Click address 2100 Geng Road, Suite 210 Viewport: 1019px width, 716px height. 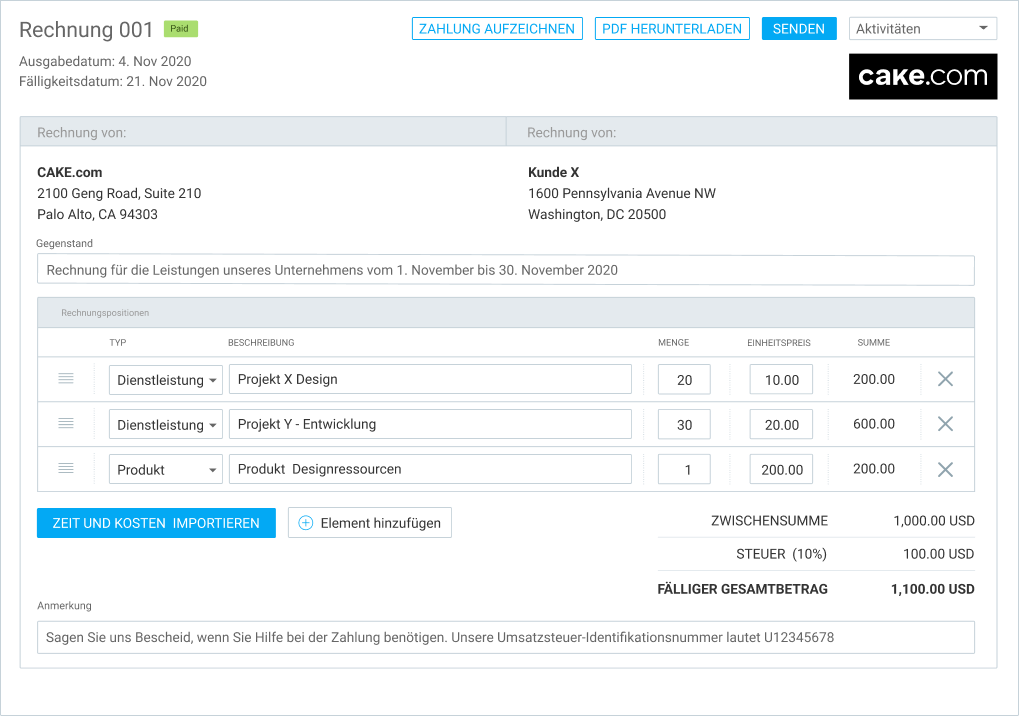(119, 194)
